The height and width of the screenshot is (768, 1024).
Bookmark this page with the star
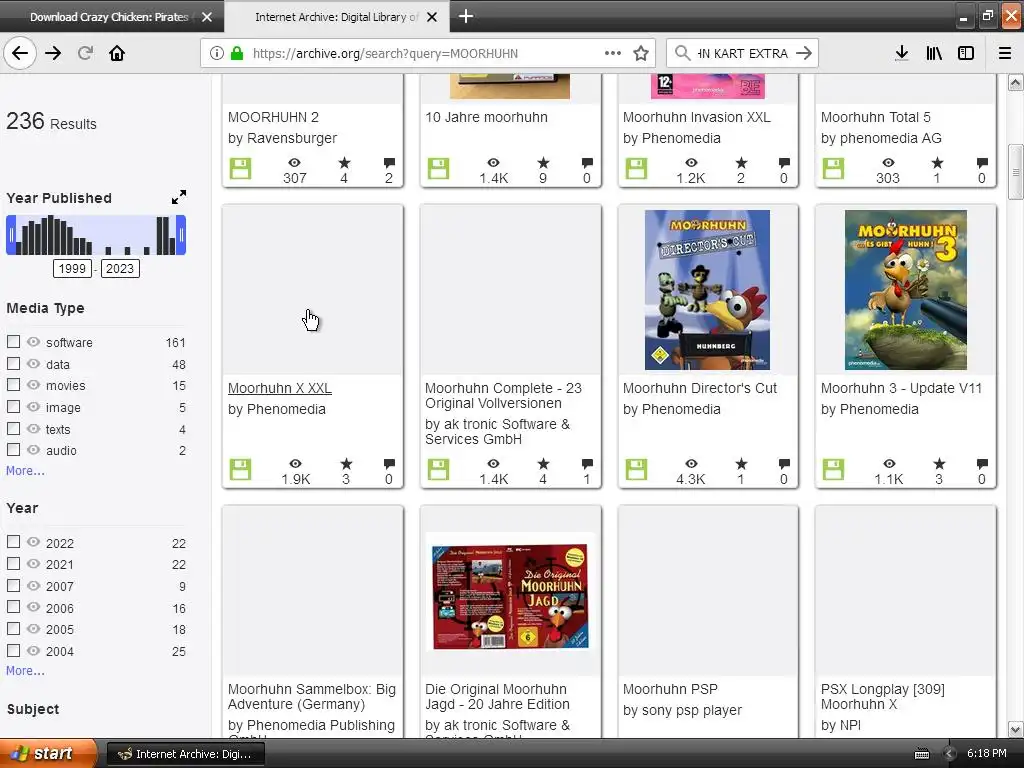click(x=641, y=53)
